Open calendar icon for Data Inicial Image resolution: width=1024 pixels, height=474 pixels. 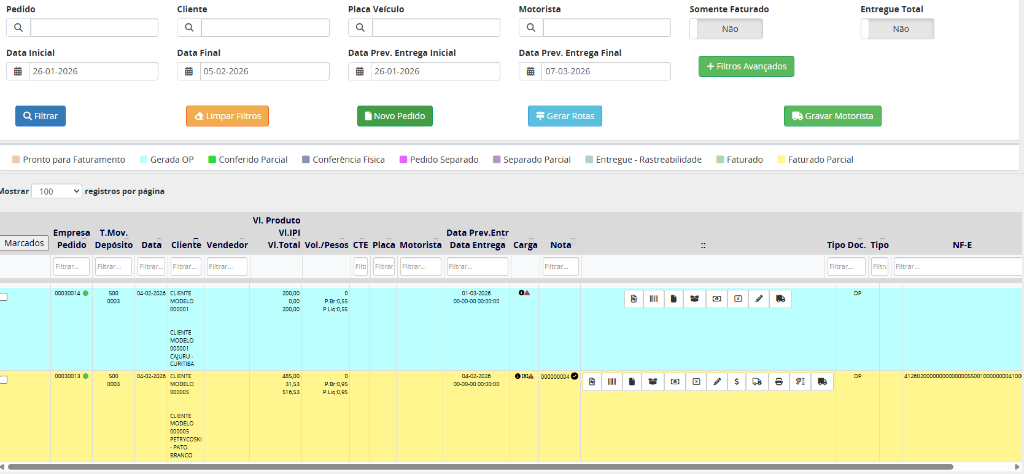(18, 72)
